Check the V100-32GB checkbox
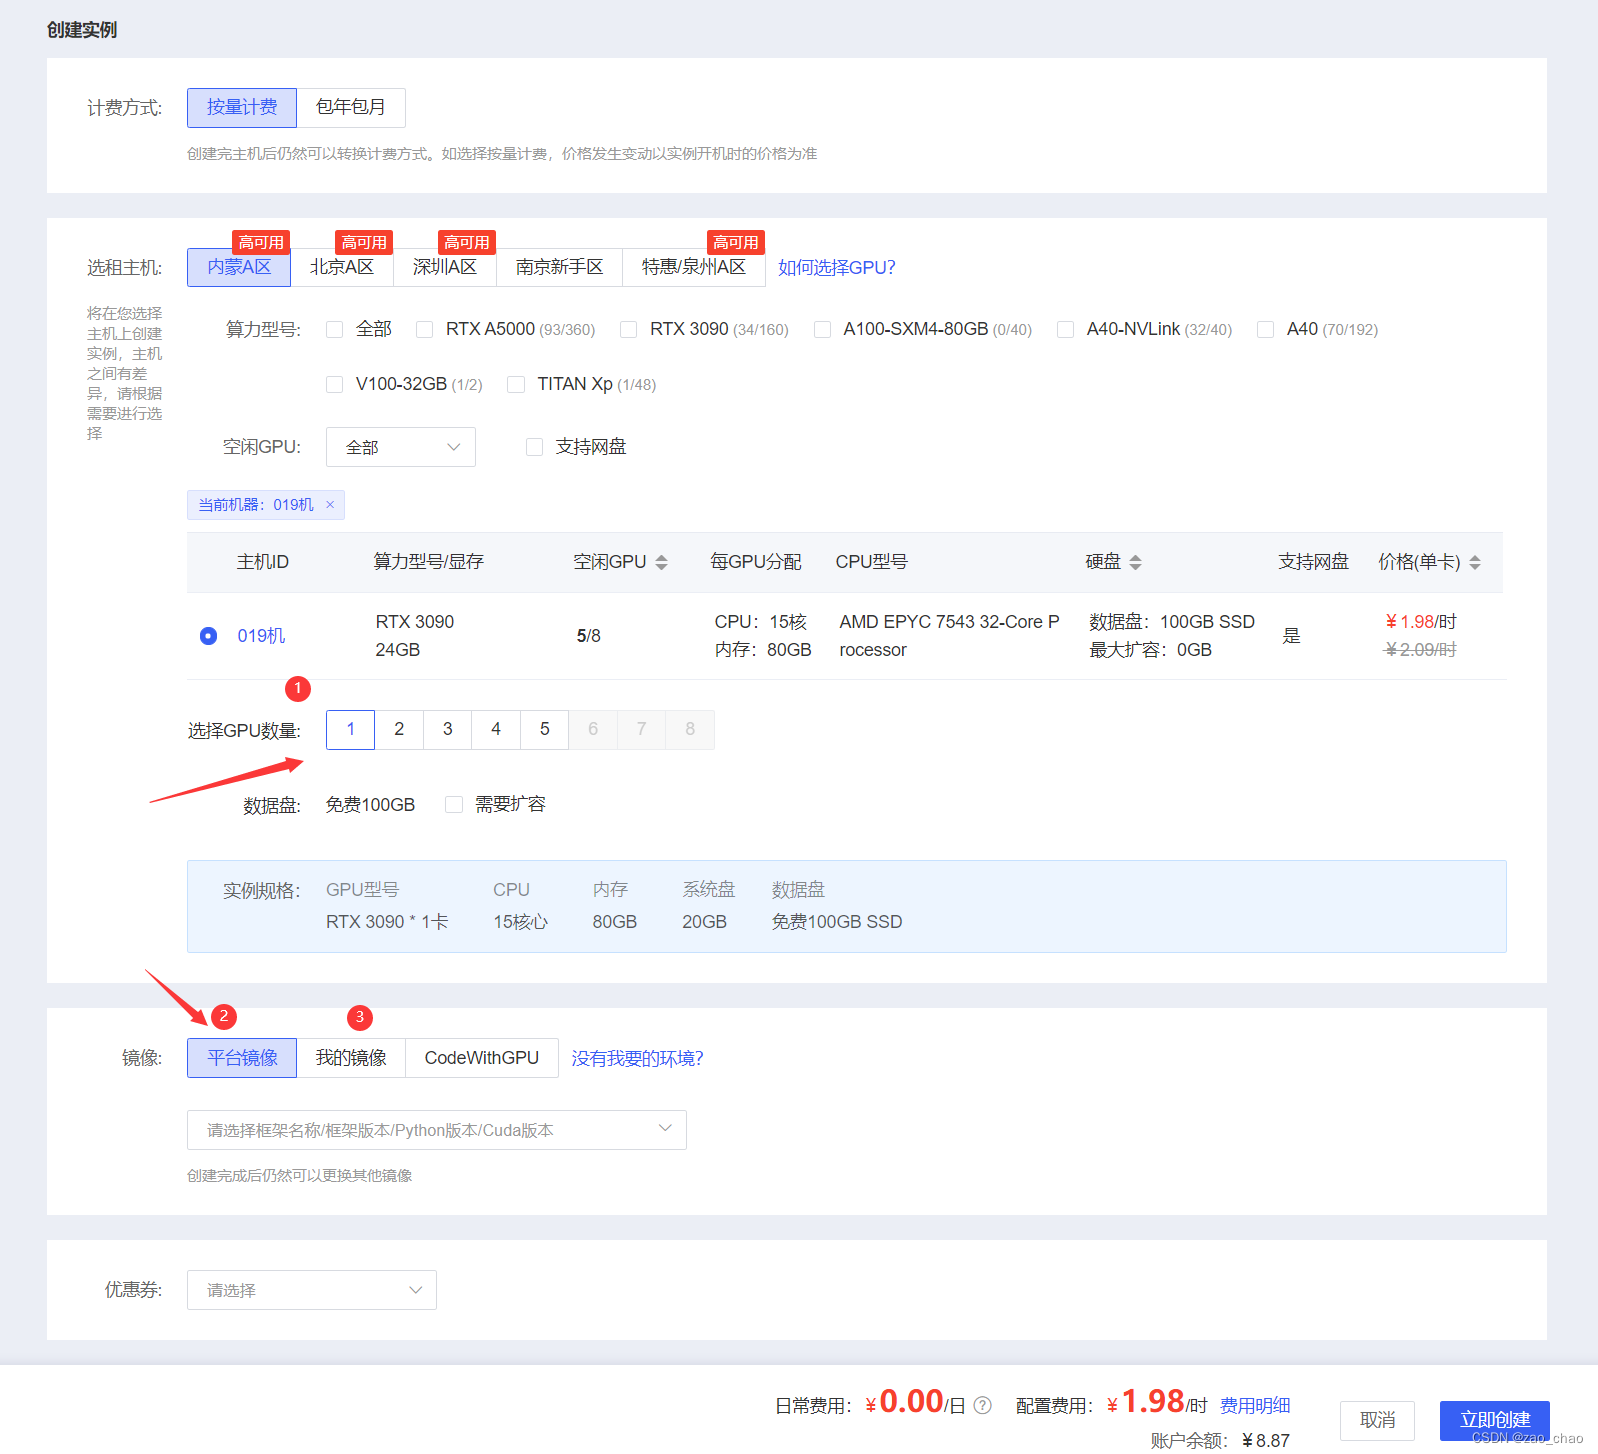Viewport: 1598px width, 1454px height. tap(335, 385)
